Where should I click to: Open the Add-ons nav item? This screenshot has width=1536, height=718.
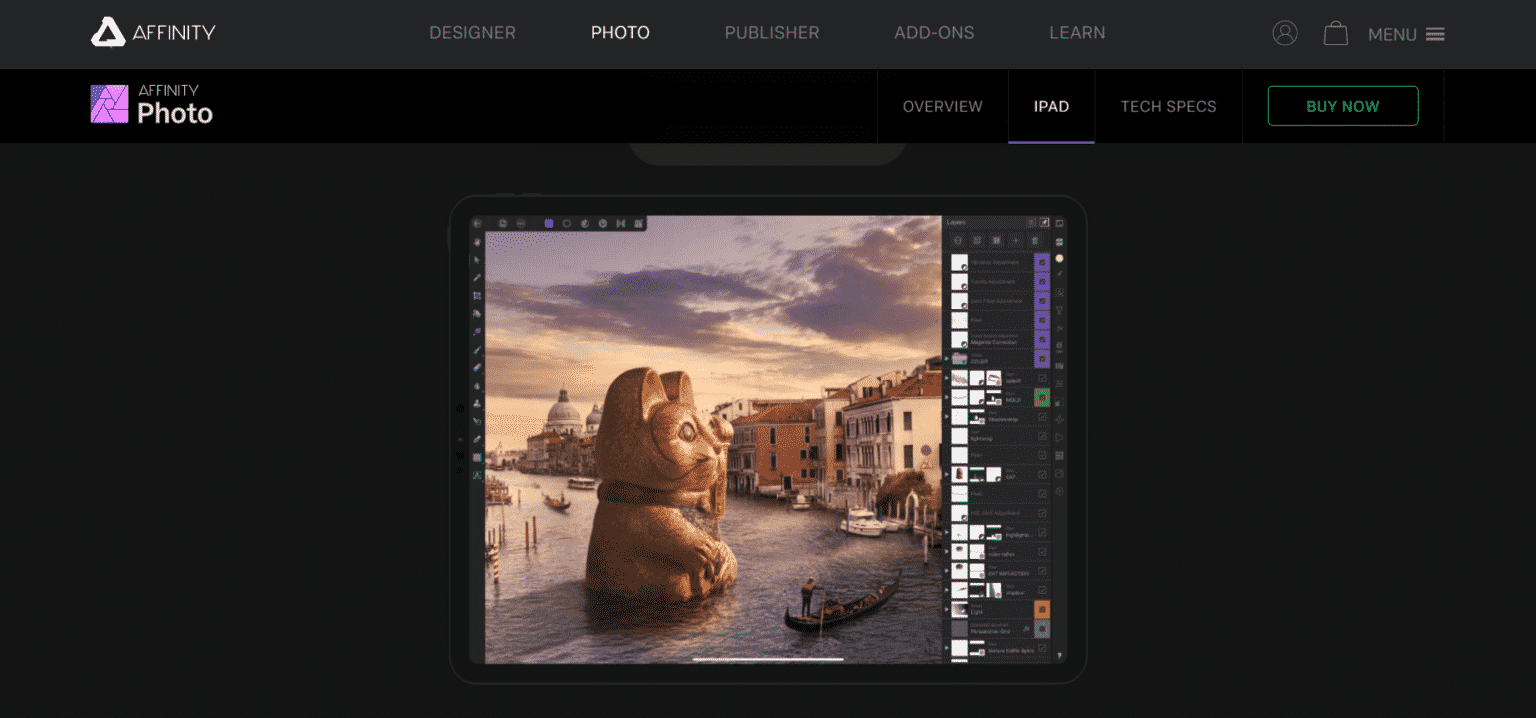click(x=934, y=33)
